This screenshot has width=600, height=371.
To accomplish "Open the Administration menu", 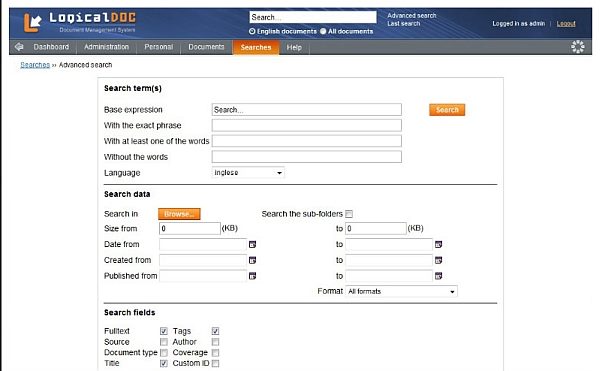I will tap(106, 47).
